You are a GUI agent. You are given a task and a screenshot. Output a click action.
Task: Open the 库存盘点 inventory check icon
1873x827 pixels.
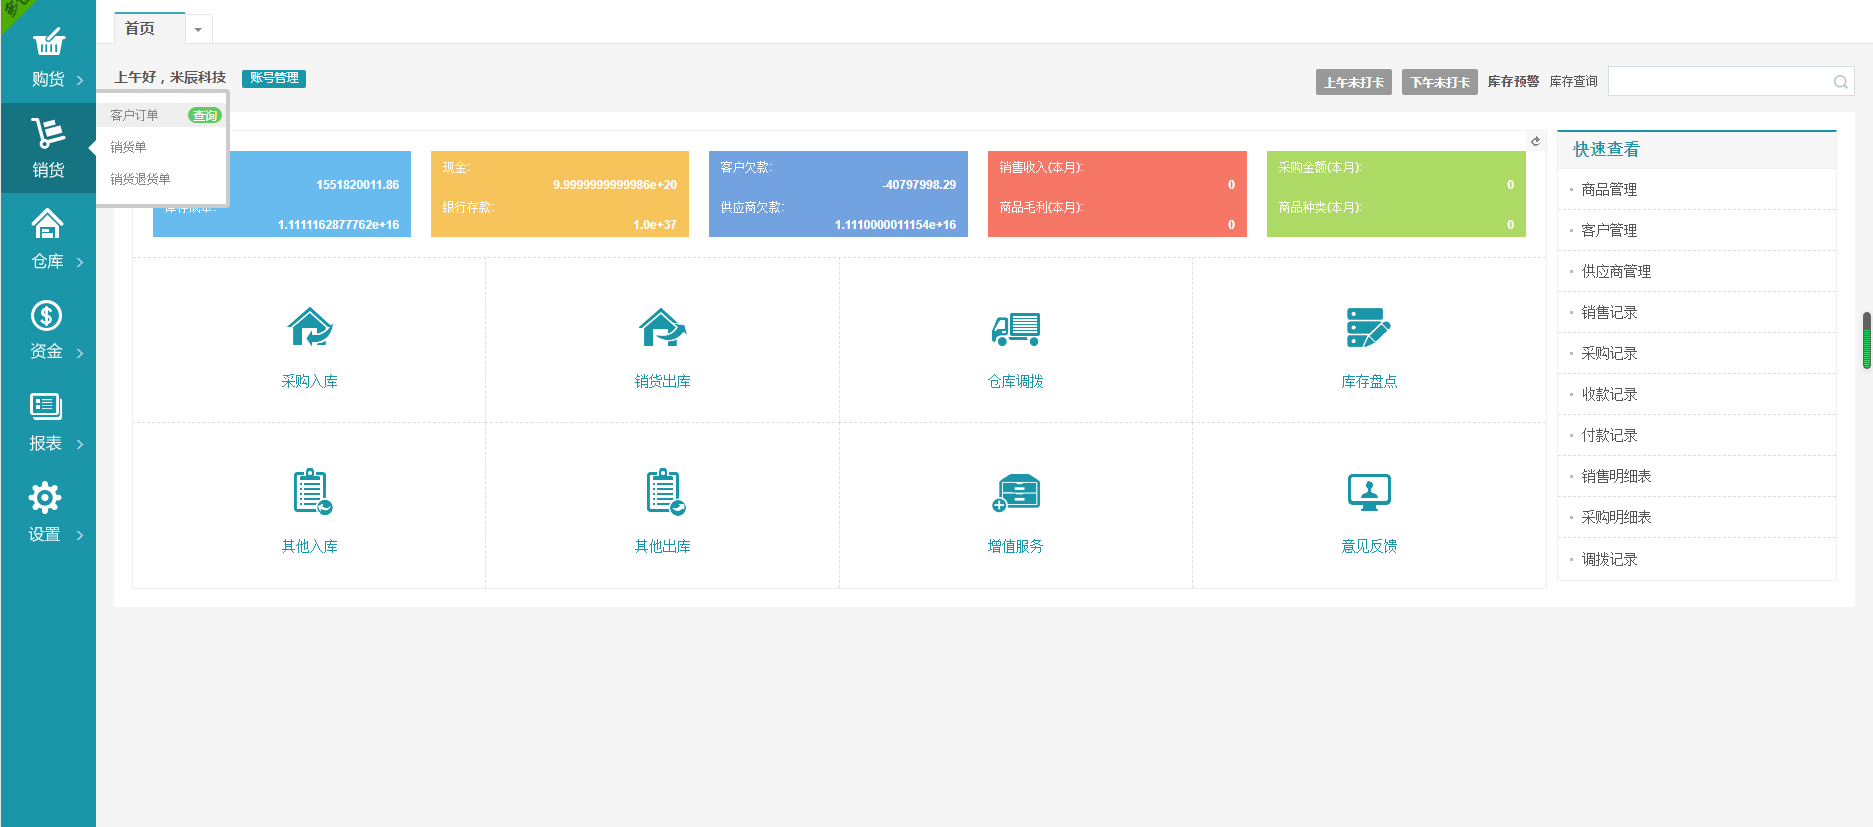1368,328
